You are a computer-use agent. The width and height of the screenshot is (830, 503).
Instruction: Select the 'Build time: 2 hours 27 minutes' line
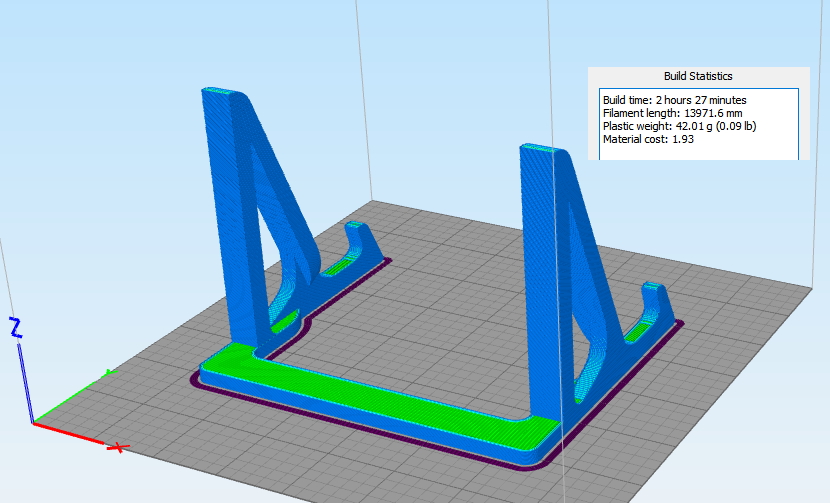coord(674,100)
